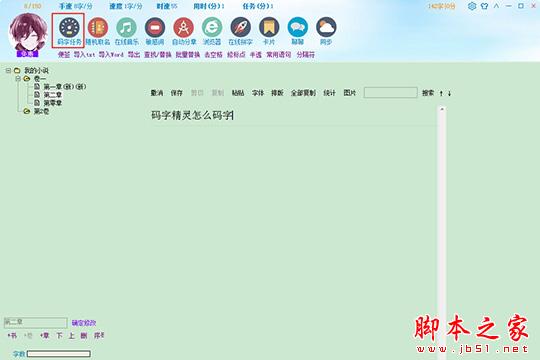
Task: Focus the editor search input box
Action: coord(391,93)
